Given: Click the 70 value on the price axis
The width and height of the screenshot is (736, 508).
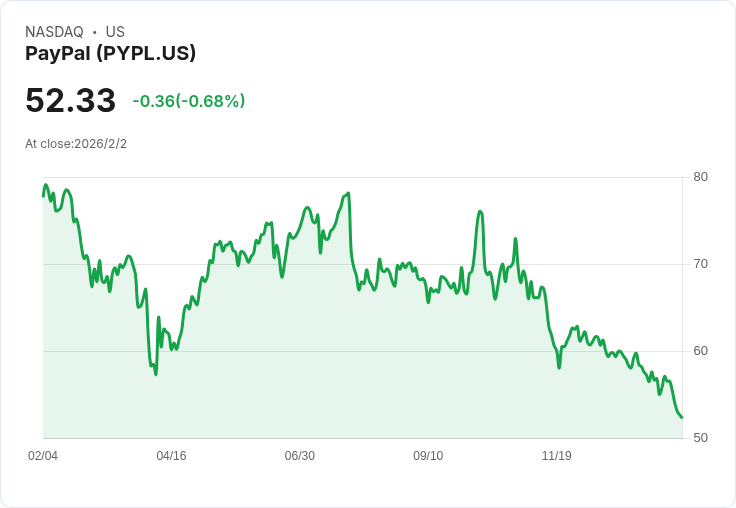Looking at the screenshot, I should pyautogui.click(x=700, y=264).
